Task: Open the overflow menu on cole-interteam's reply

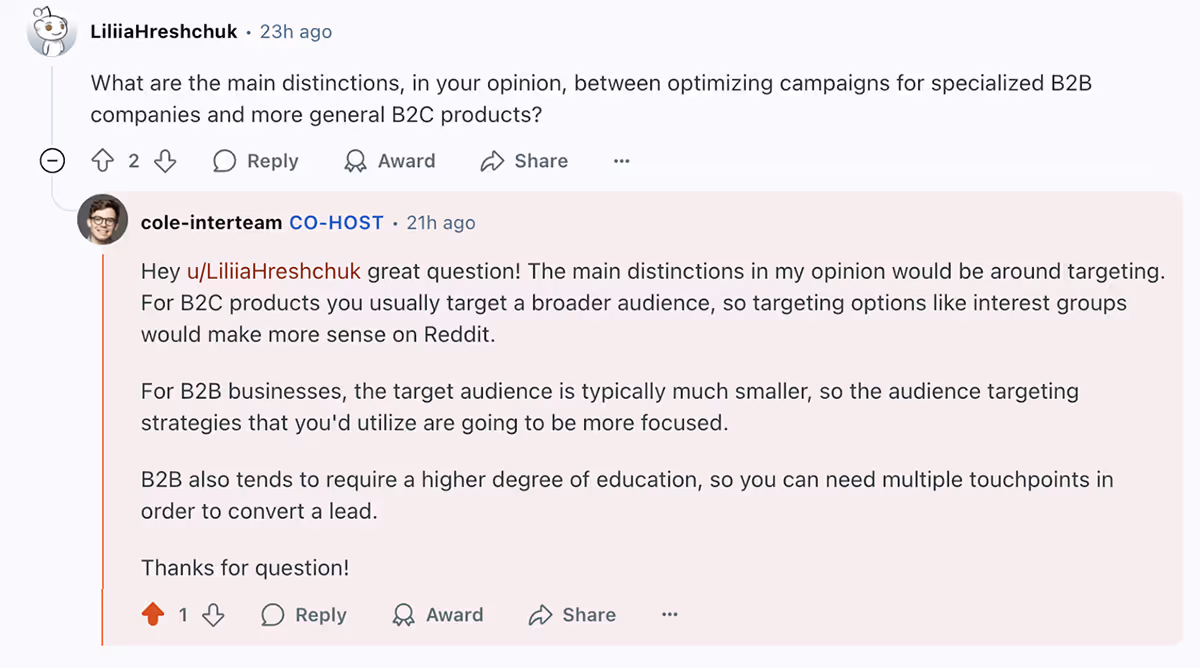Action: coord(669,614)
